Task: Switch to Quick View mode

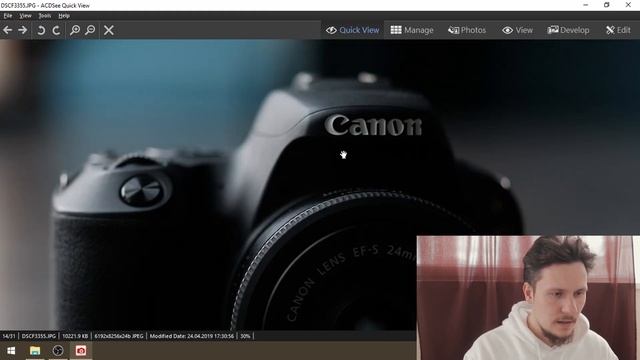Action: [353, 30]
